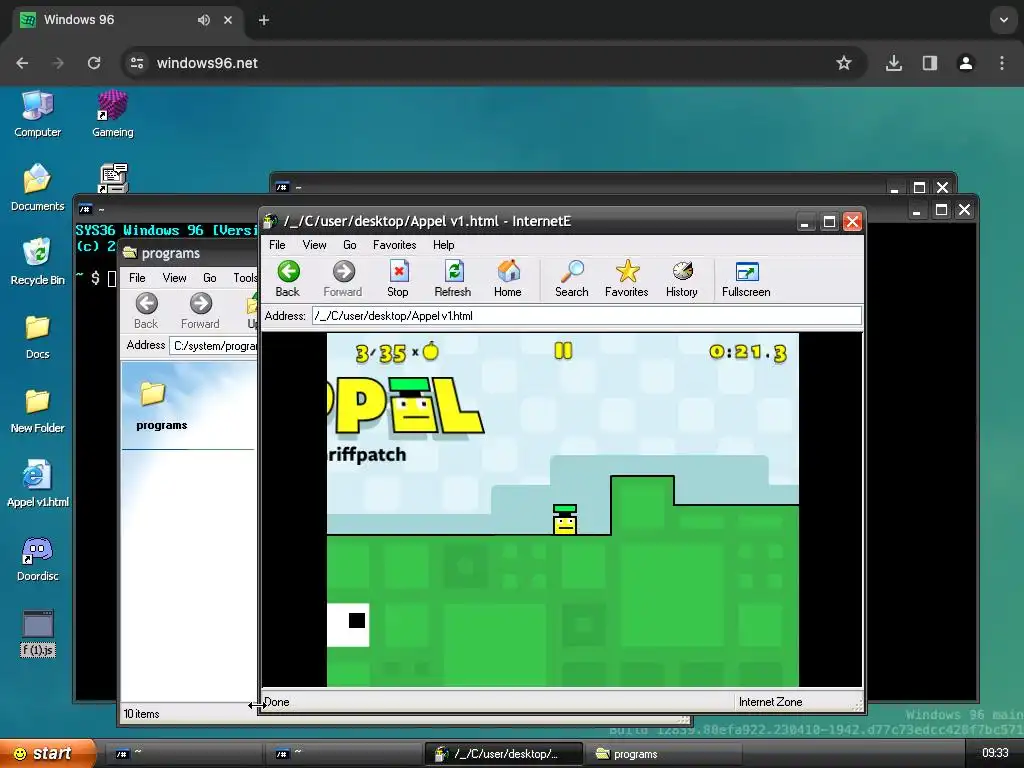Open the Favorites menu in InternetE
The width and height of the screenshot is (1024, 768).
394,245
